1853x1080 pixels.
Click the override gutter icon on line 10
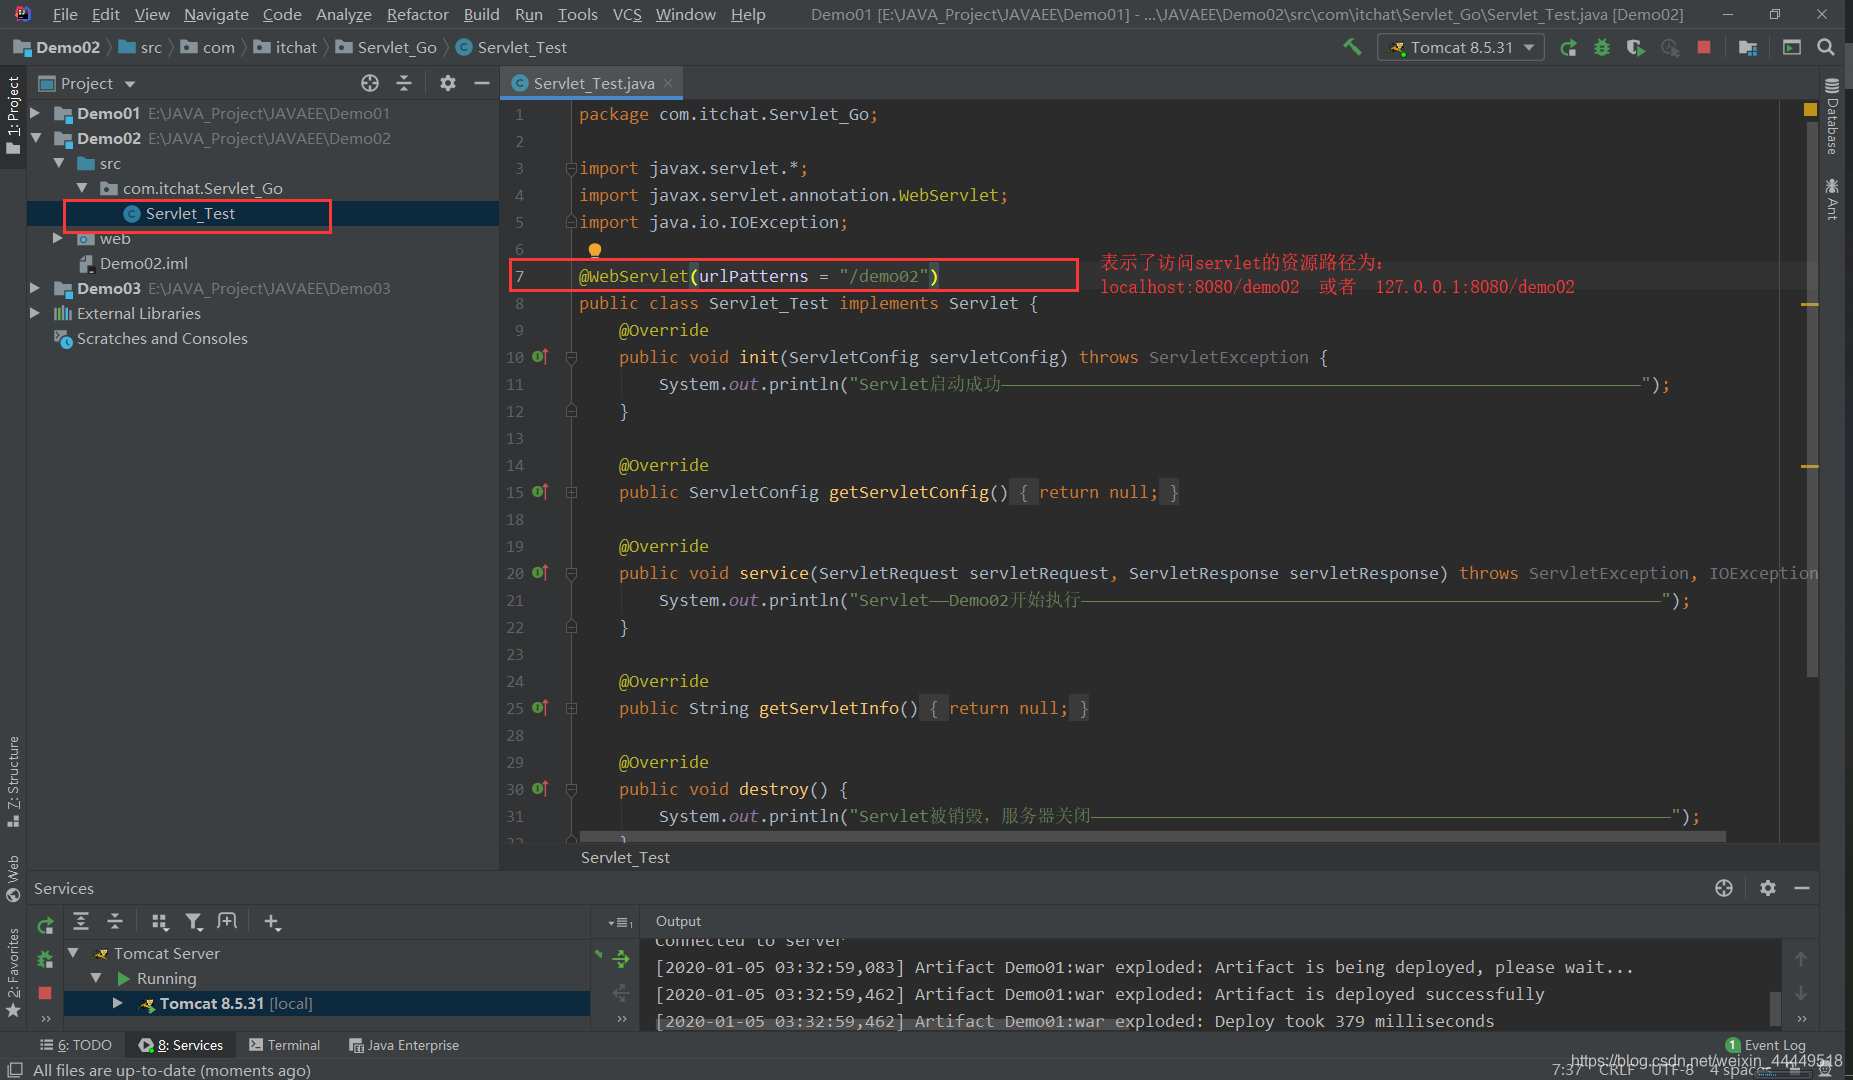[x=541, y=357]
